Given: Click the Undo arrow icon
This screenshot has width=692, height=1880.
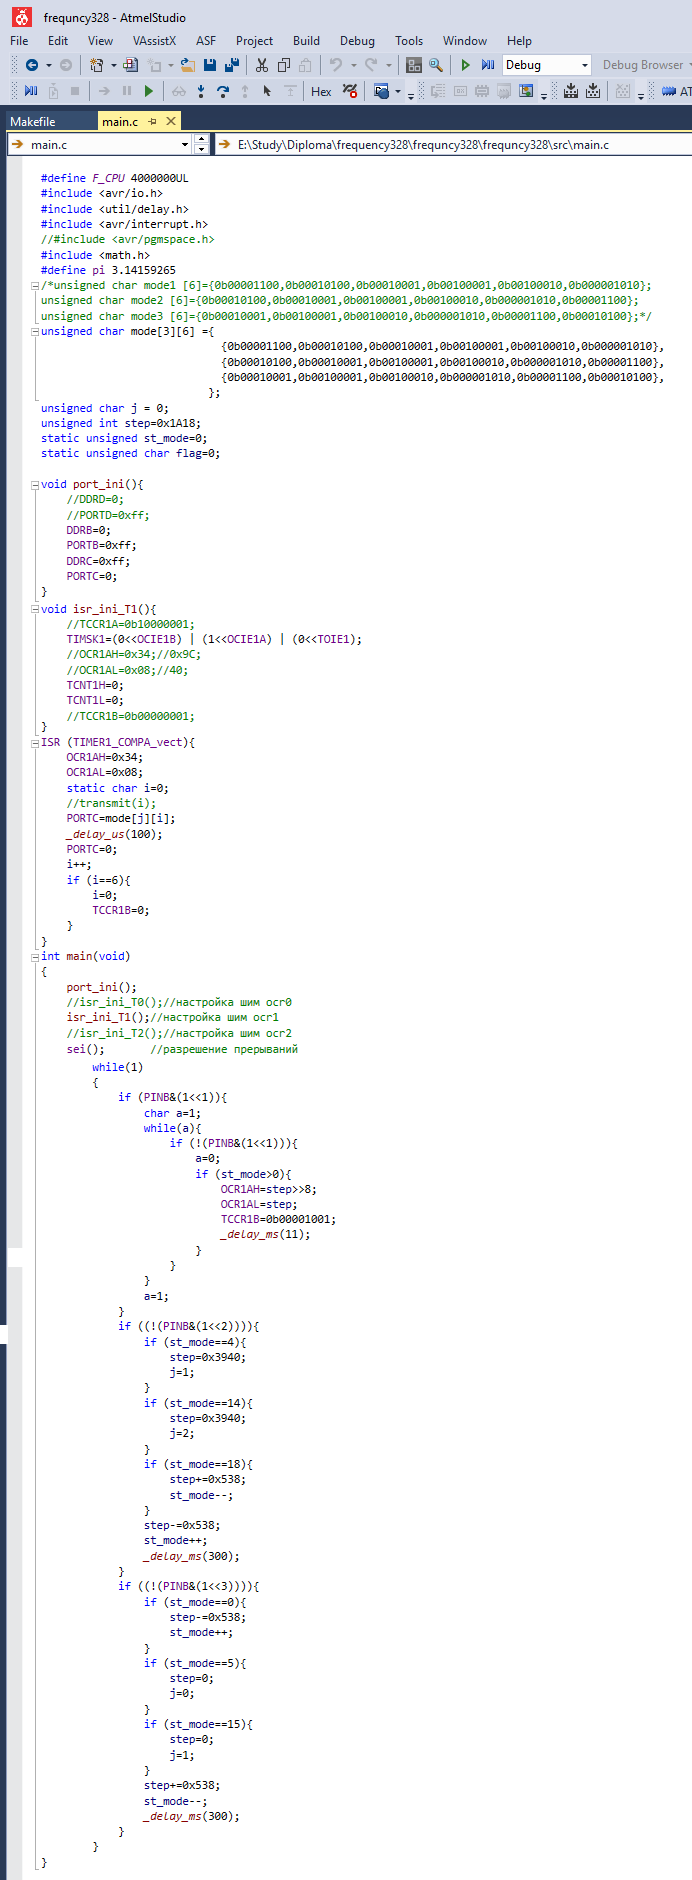Looking at the screenshot, I should point(336,65).
